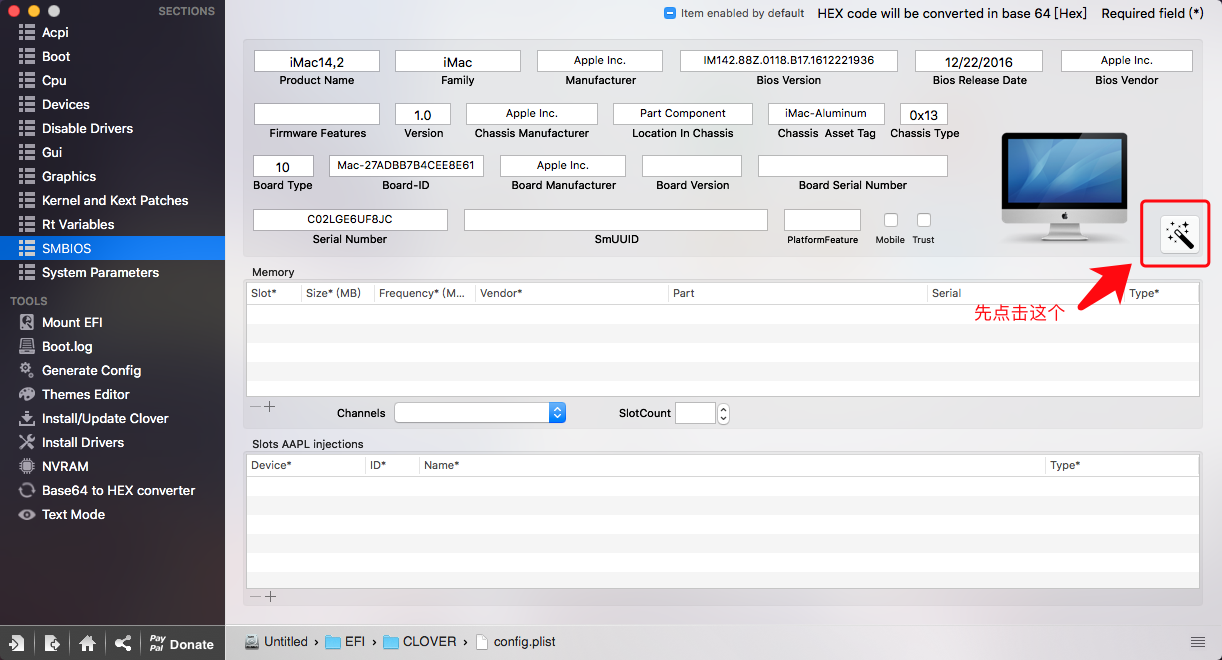
Task: Click the Product Name field
Action: click(x=317, y=61)
